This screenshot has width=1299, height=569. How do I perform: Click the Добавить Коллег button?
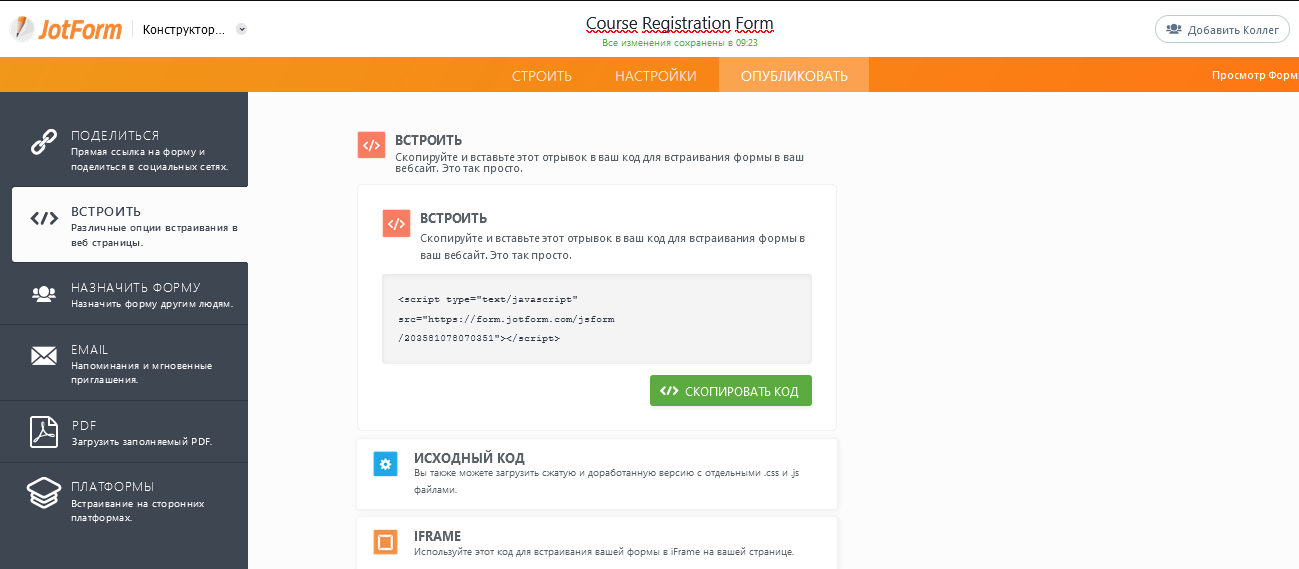(1222, 30)
